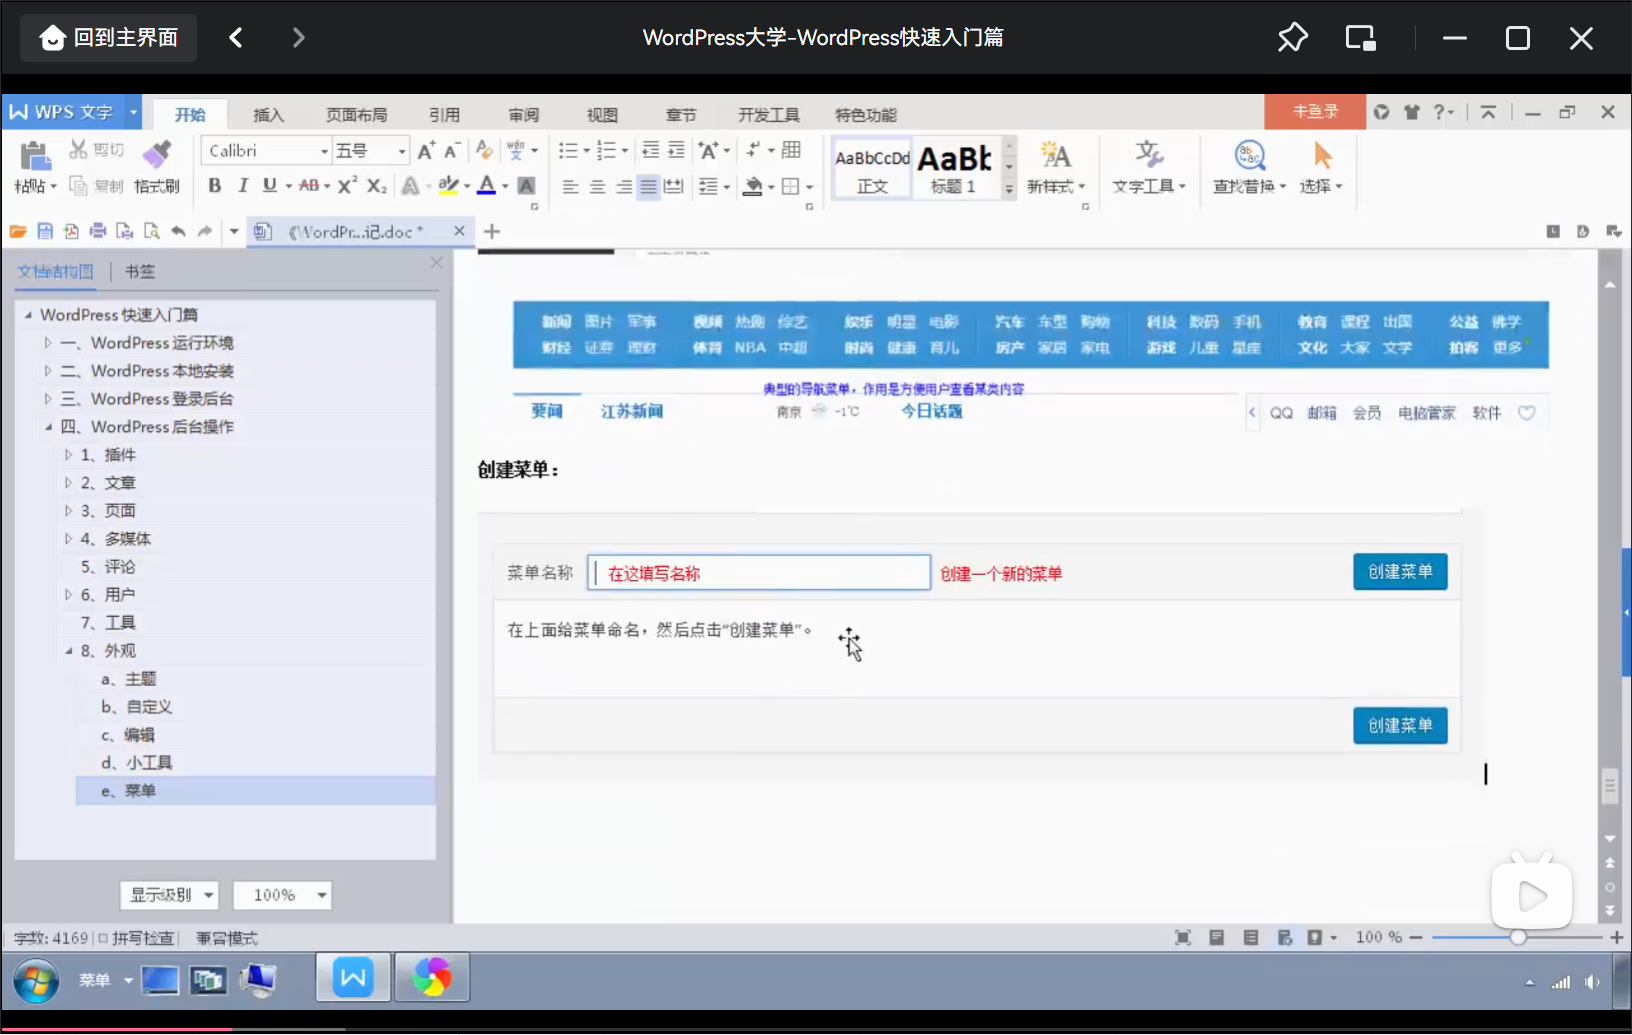Click the Windows Start orb
The image size is (1632, 1035).
pyautogui.click(x=36, y=980)
